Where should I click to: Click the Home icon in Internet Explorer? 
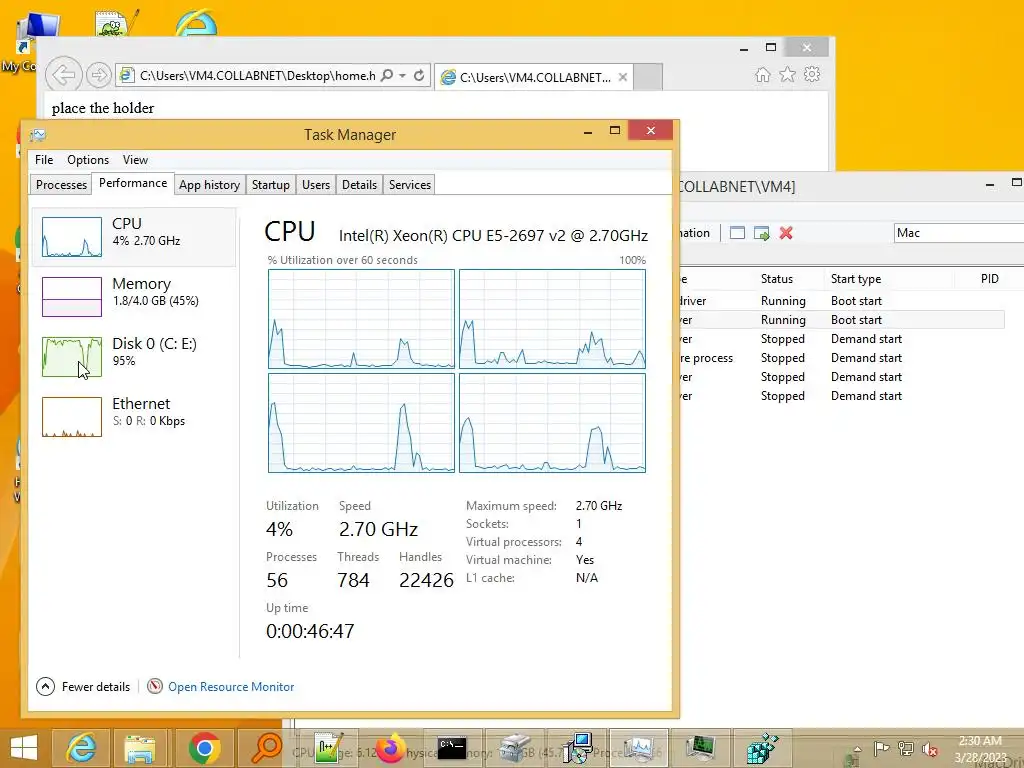tap(762, 75)
